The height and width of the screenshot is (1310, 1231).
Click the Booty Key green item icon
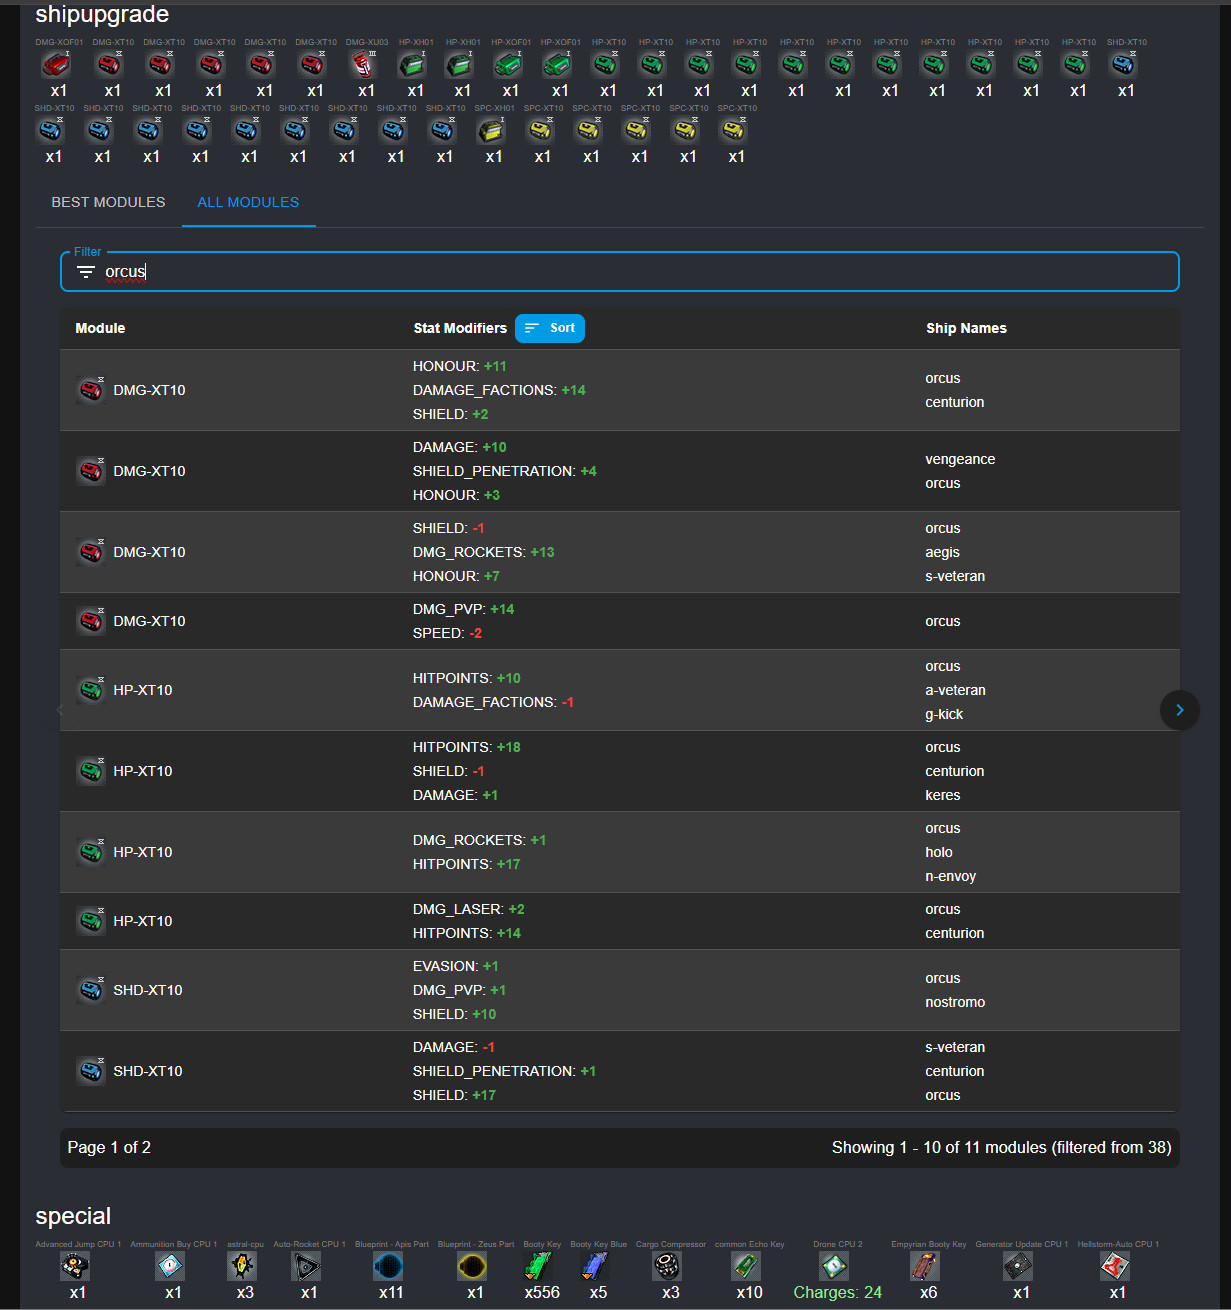point(538,1266)
